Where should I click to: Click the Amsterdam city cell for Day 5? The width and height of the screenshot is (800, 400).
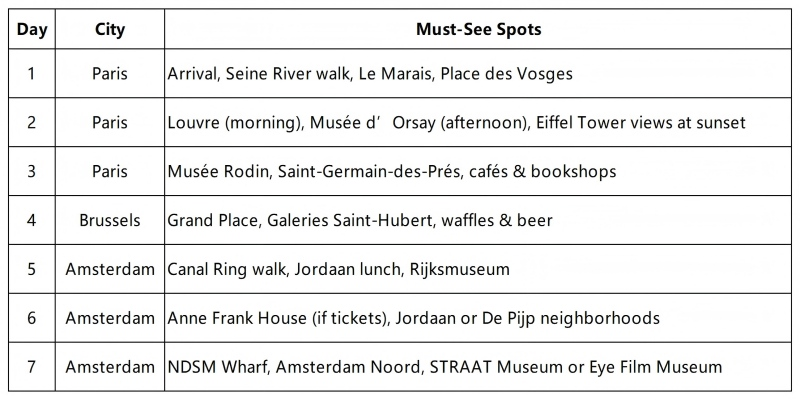[110, 269]
